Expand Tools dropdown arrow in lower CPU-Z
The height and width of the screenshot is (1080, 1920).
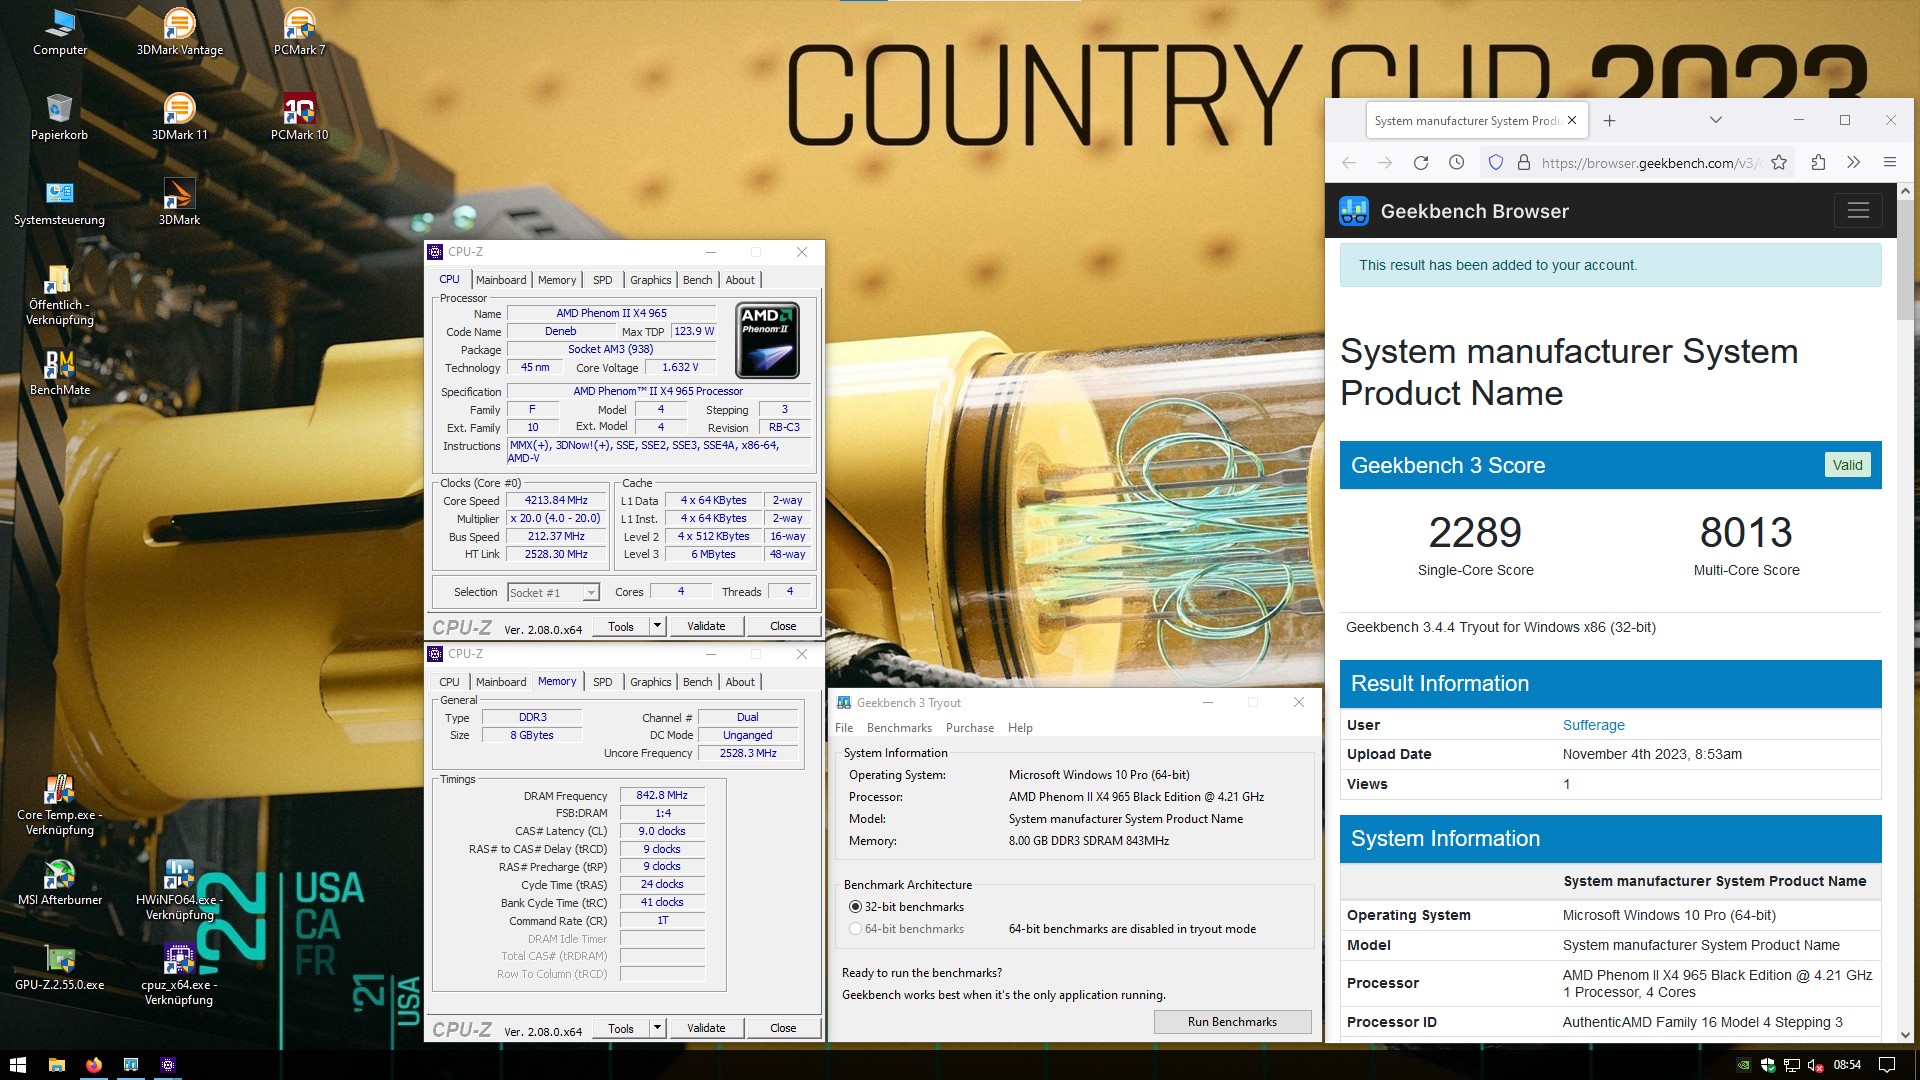pyautogui.click(x=657, y=1028)
